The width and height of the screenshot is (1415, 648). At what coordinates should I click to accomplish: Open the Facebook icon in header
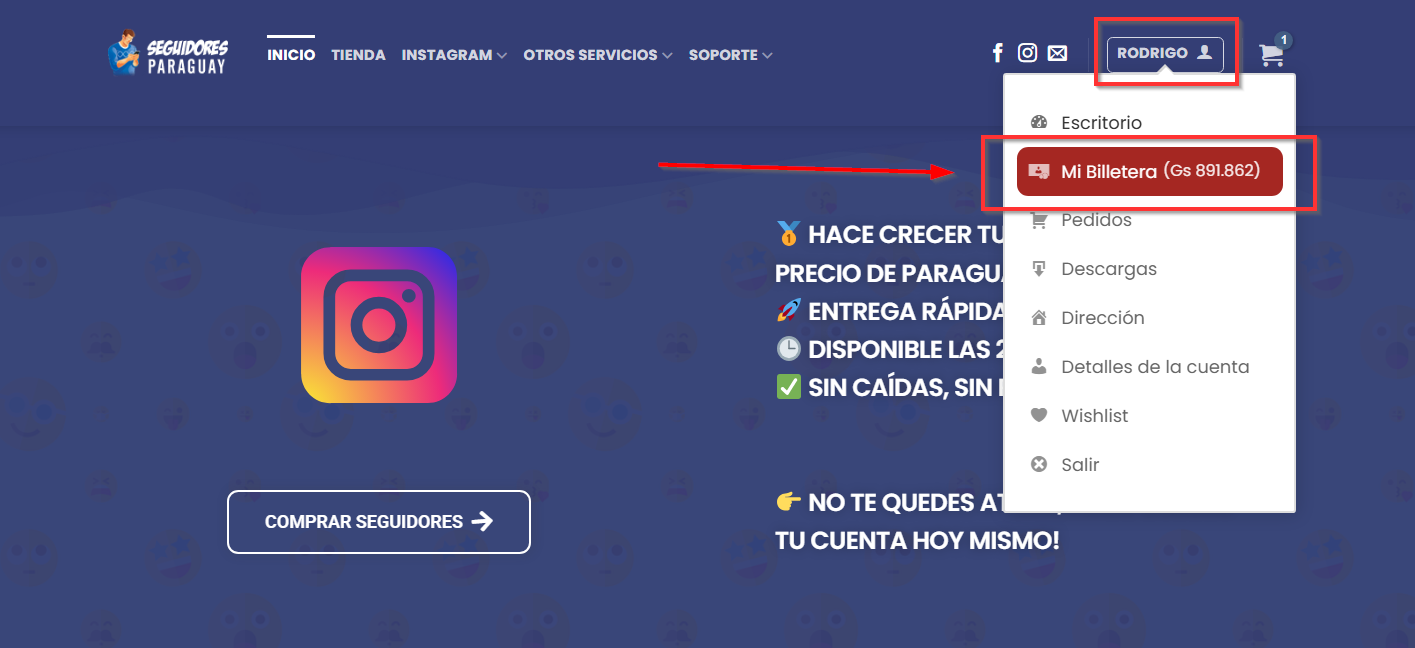[x=997, y=53]
